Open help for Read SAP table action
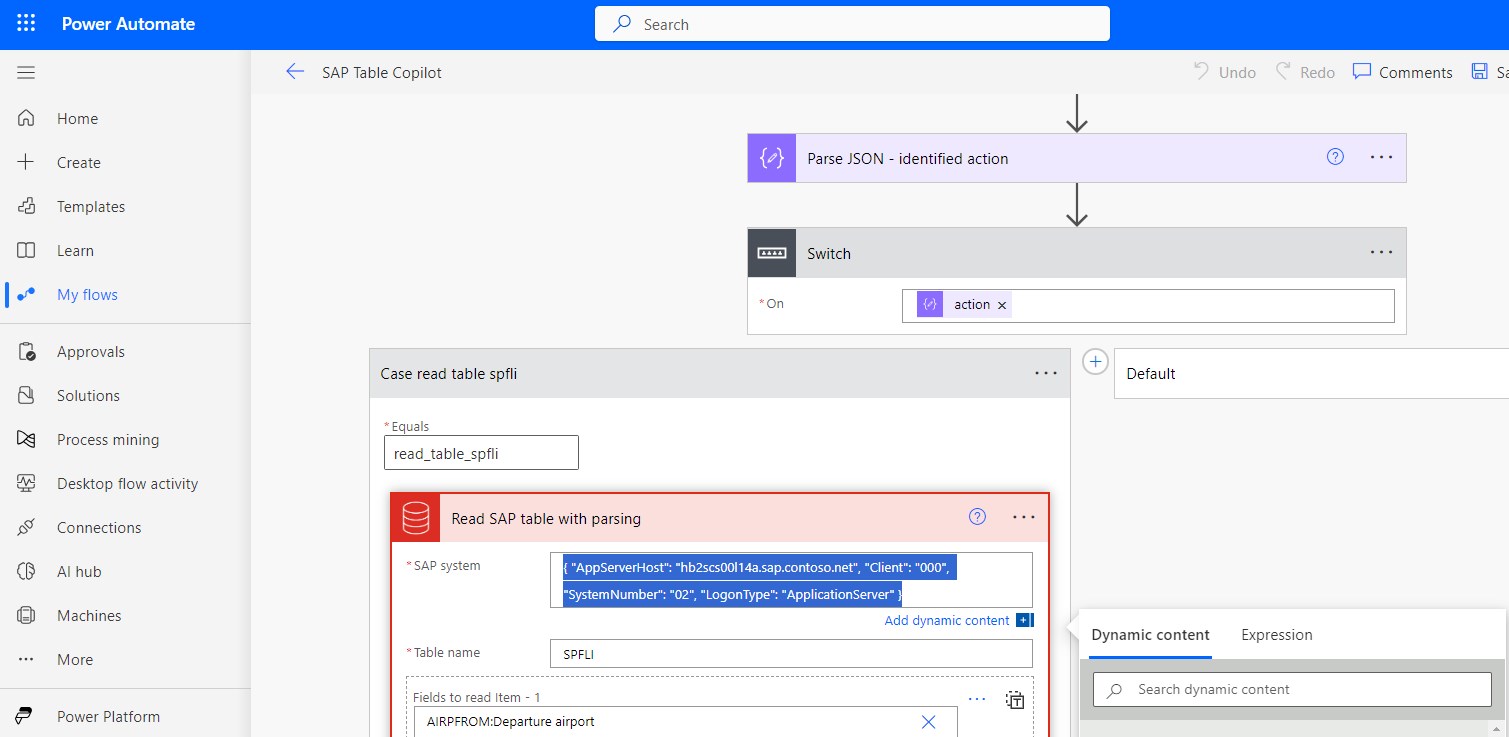Viewport: 1509px width, 737px height. click(978, 517)
